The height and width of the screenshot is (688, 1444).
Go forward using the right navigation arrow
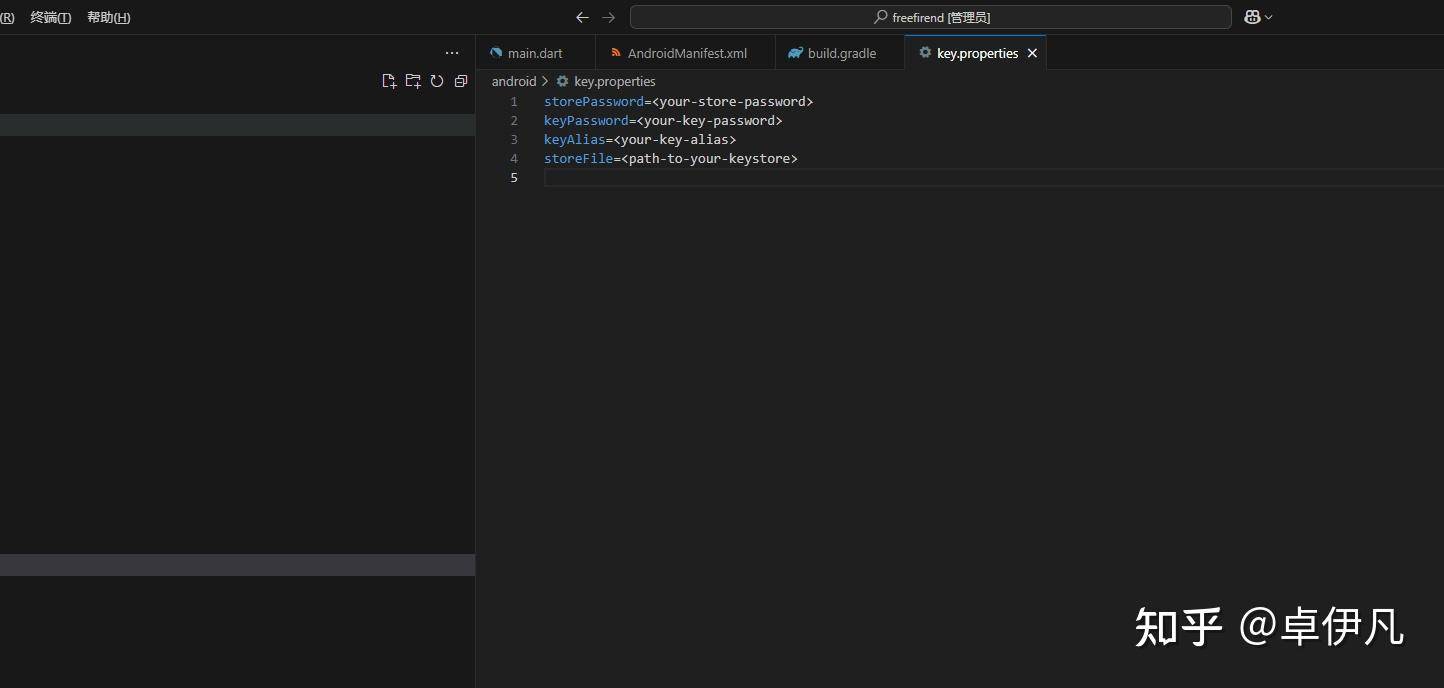click(609, 17)
